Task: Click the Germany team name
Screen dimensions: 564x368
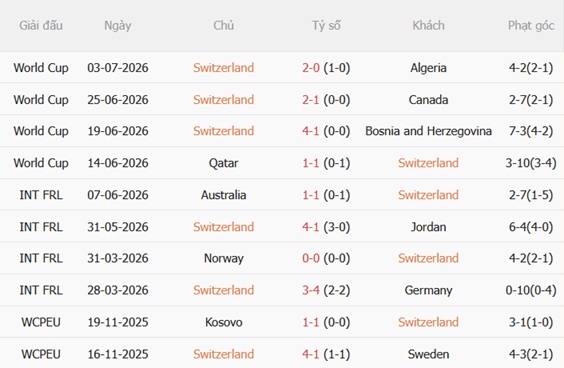Action: point(428,290)
